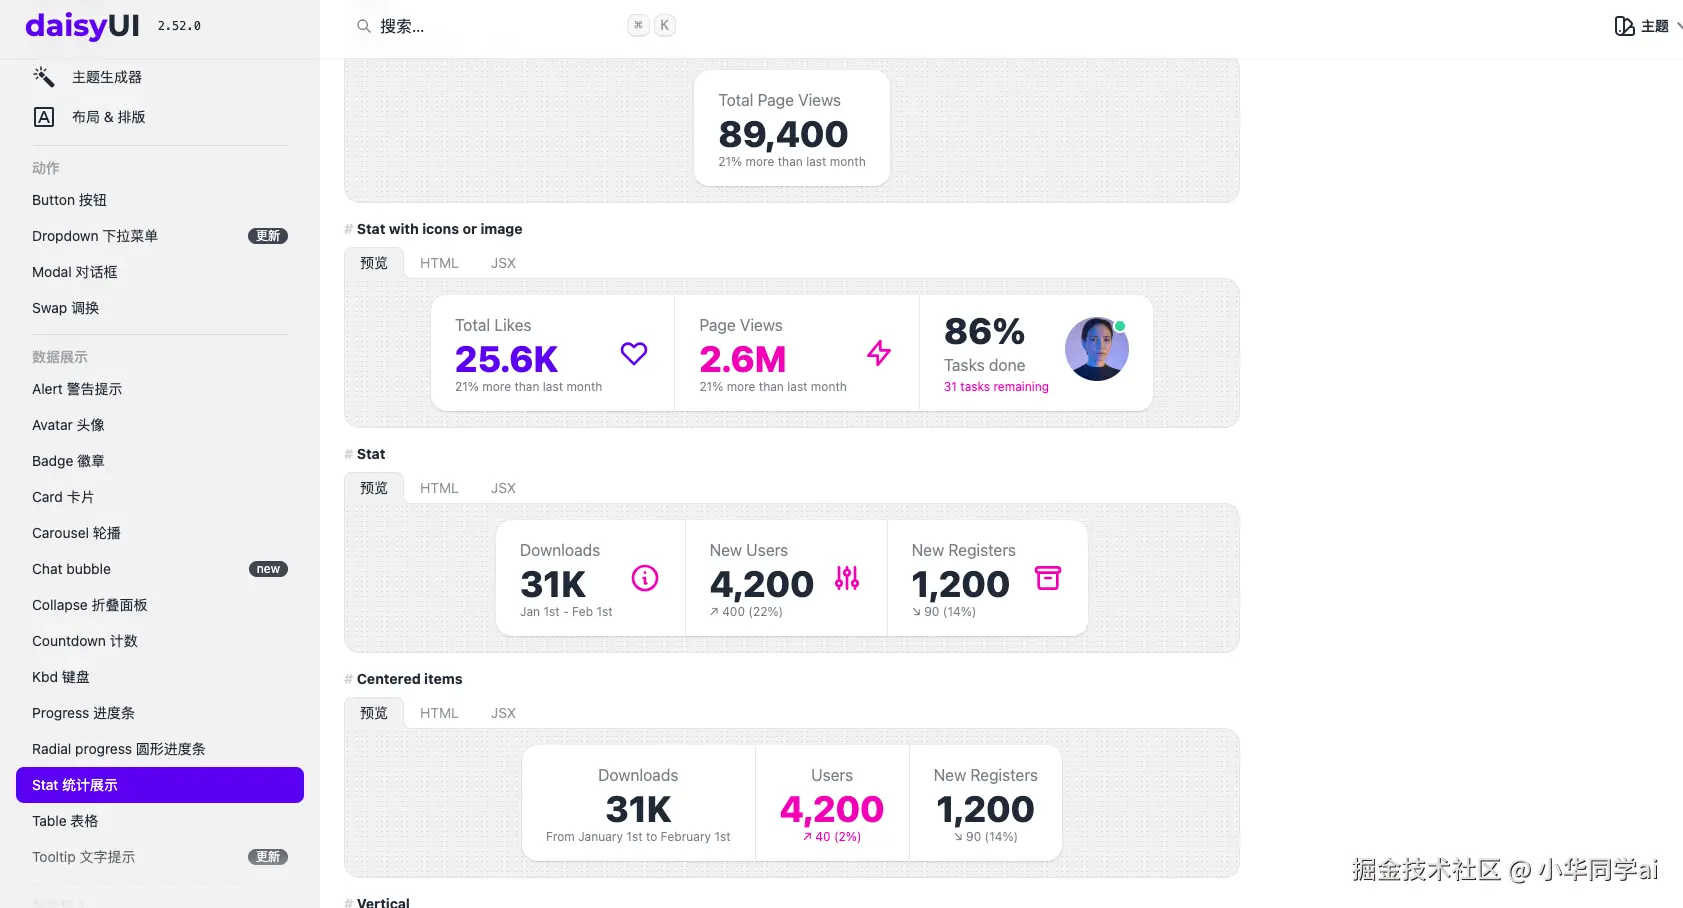Open the theme dropdown in the header
Screen dimensions: 1683x908
click(x=1645, y=26)
